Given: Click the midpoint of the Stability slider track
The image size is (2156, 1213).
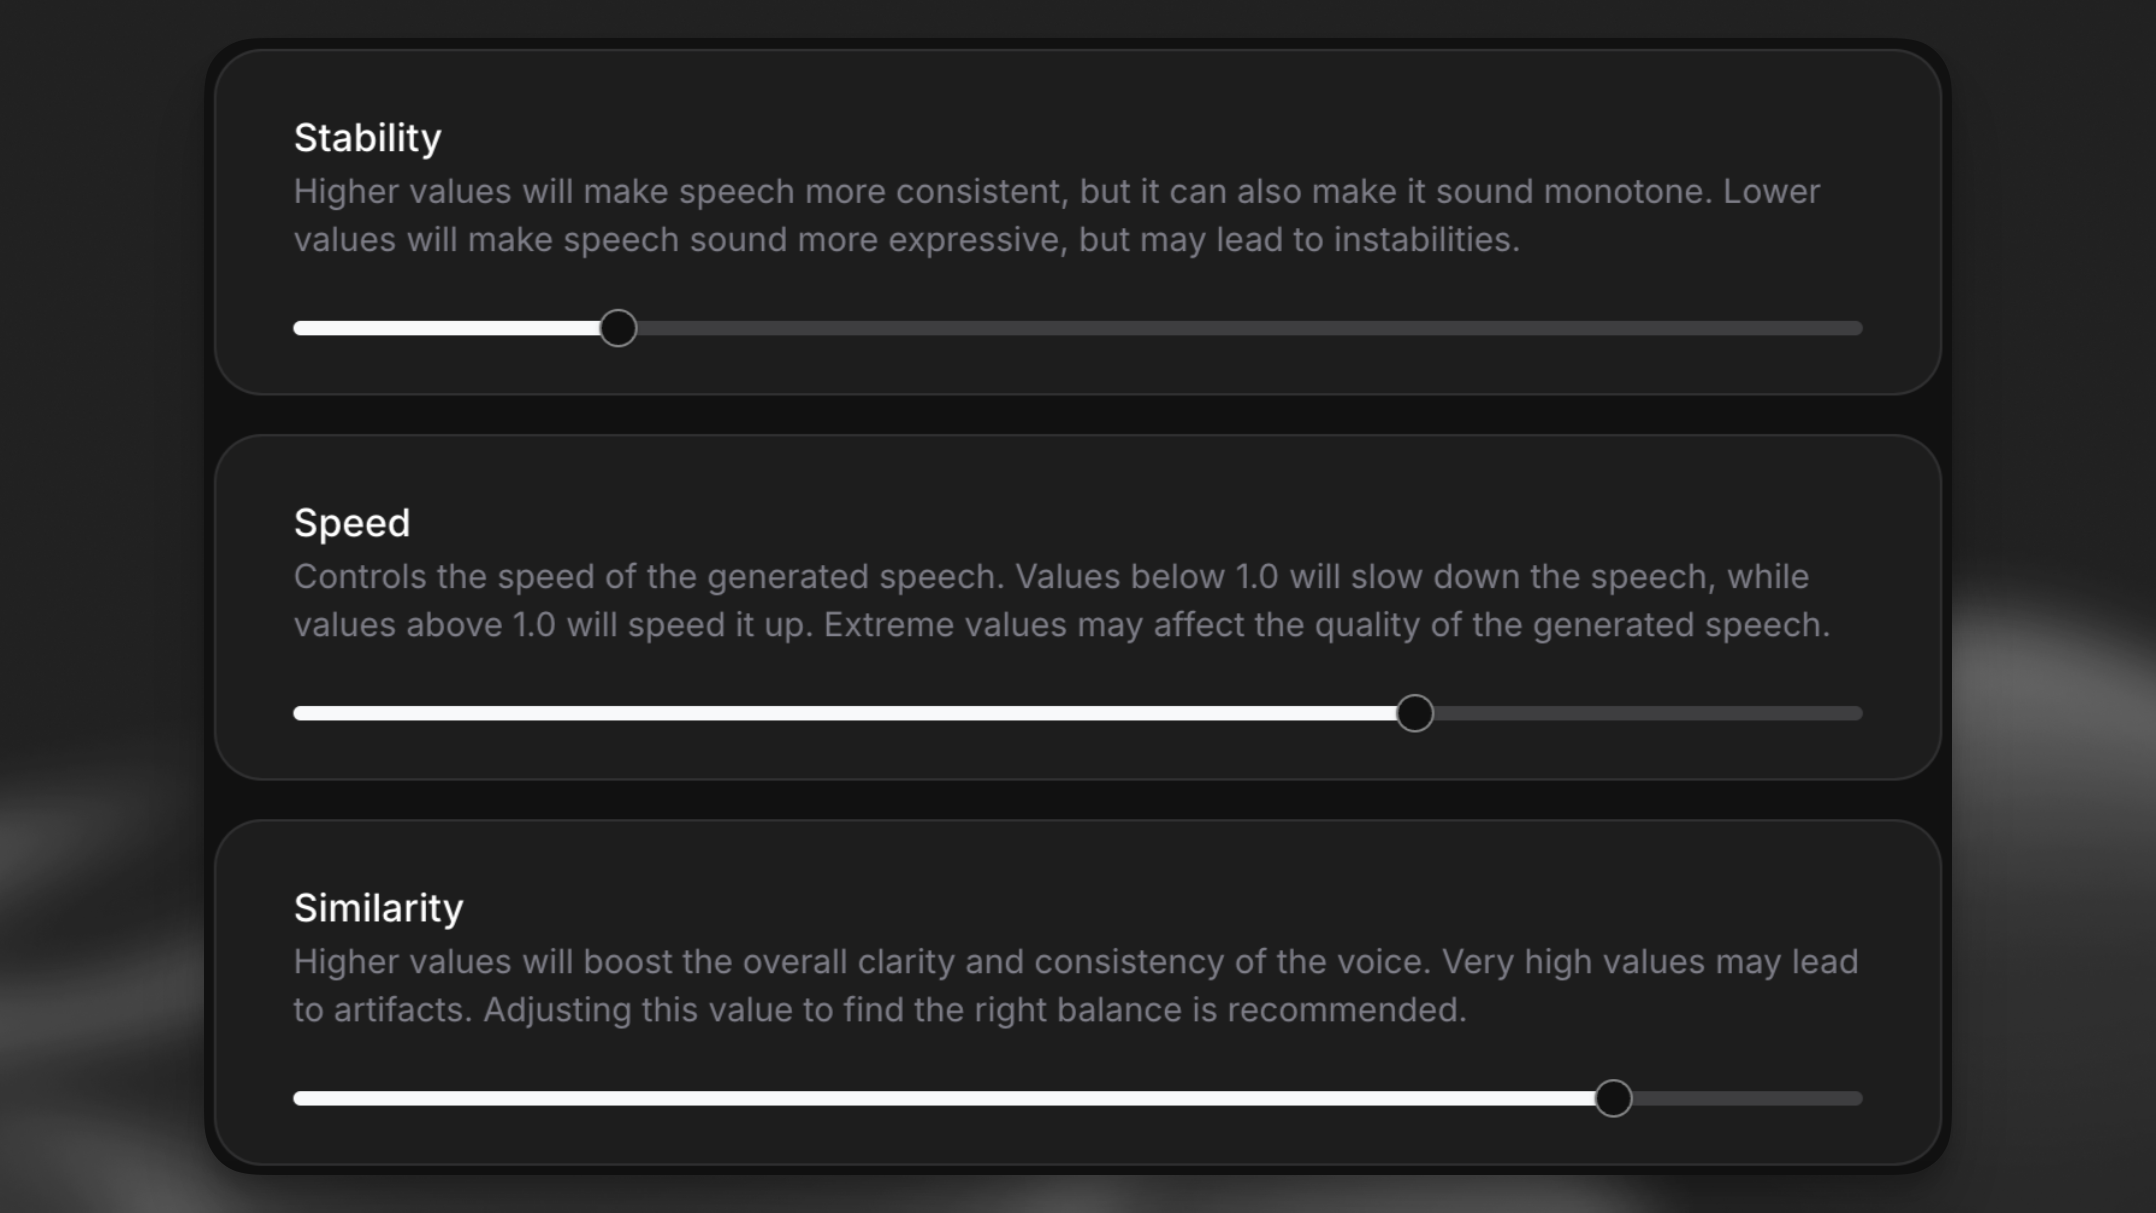Looking at the screenshot, I should point(1077,327).
